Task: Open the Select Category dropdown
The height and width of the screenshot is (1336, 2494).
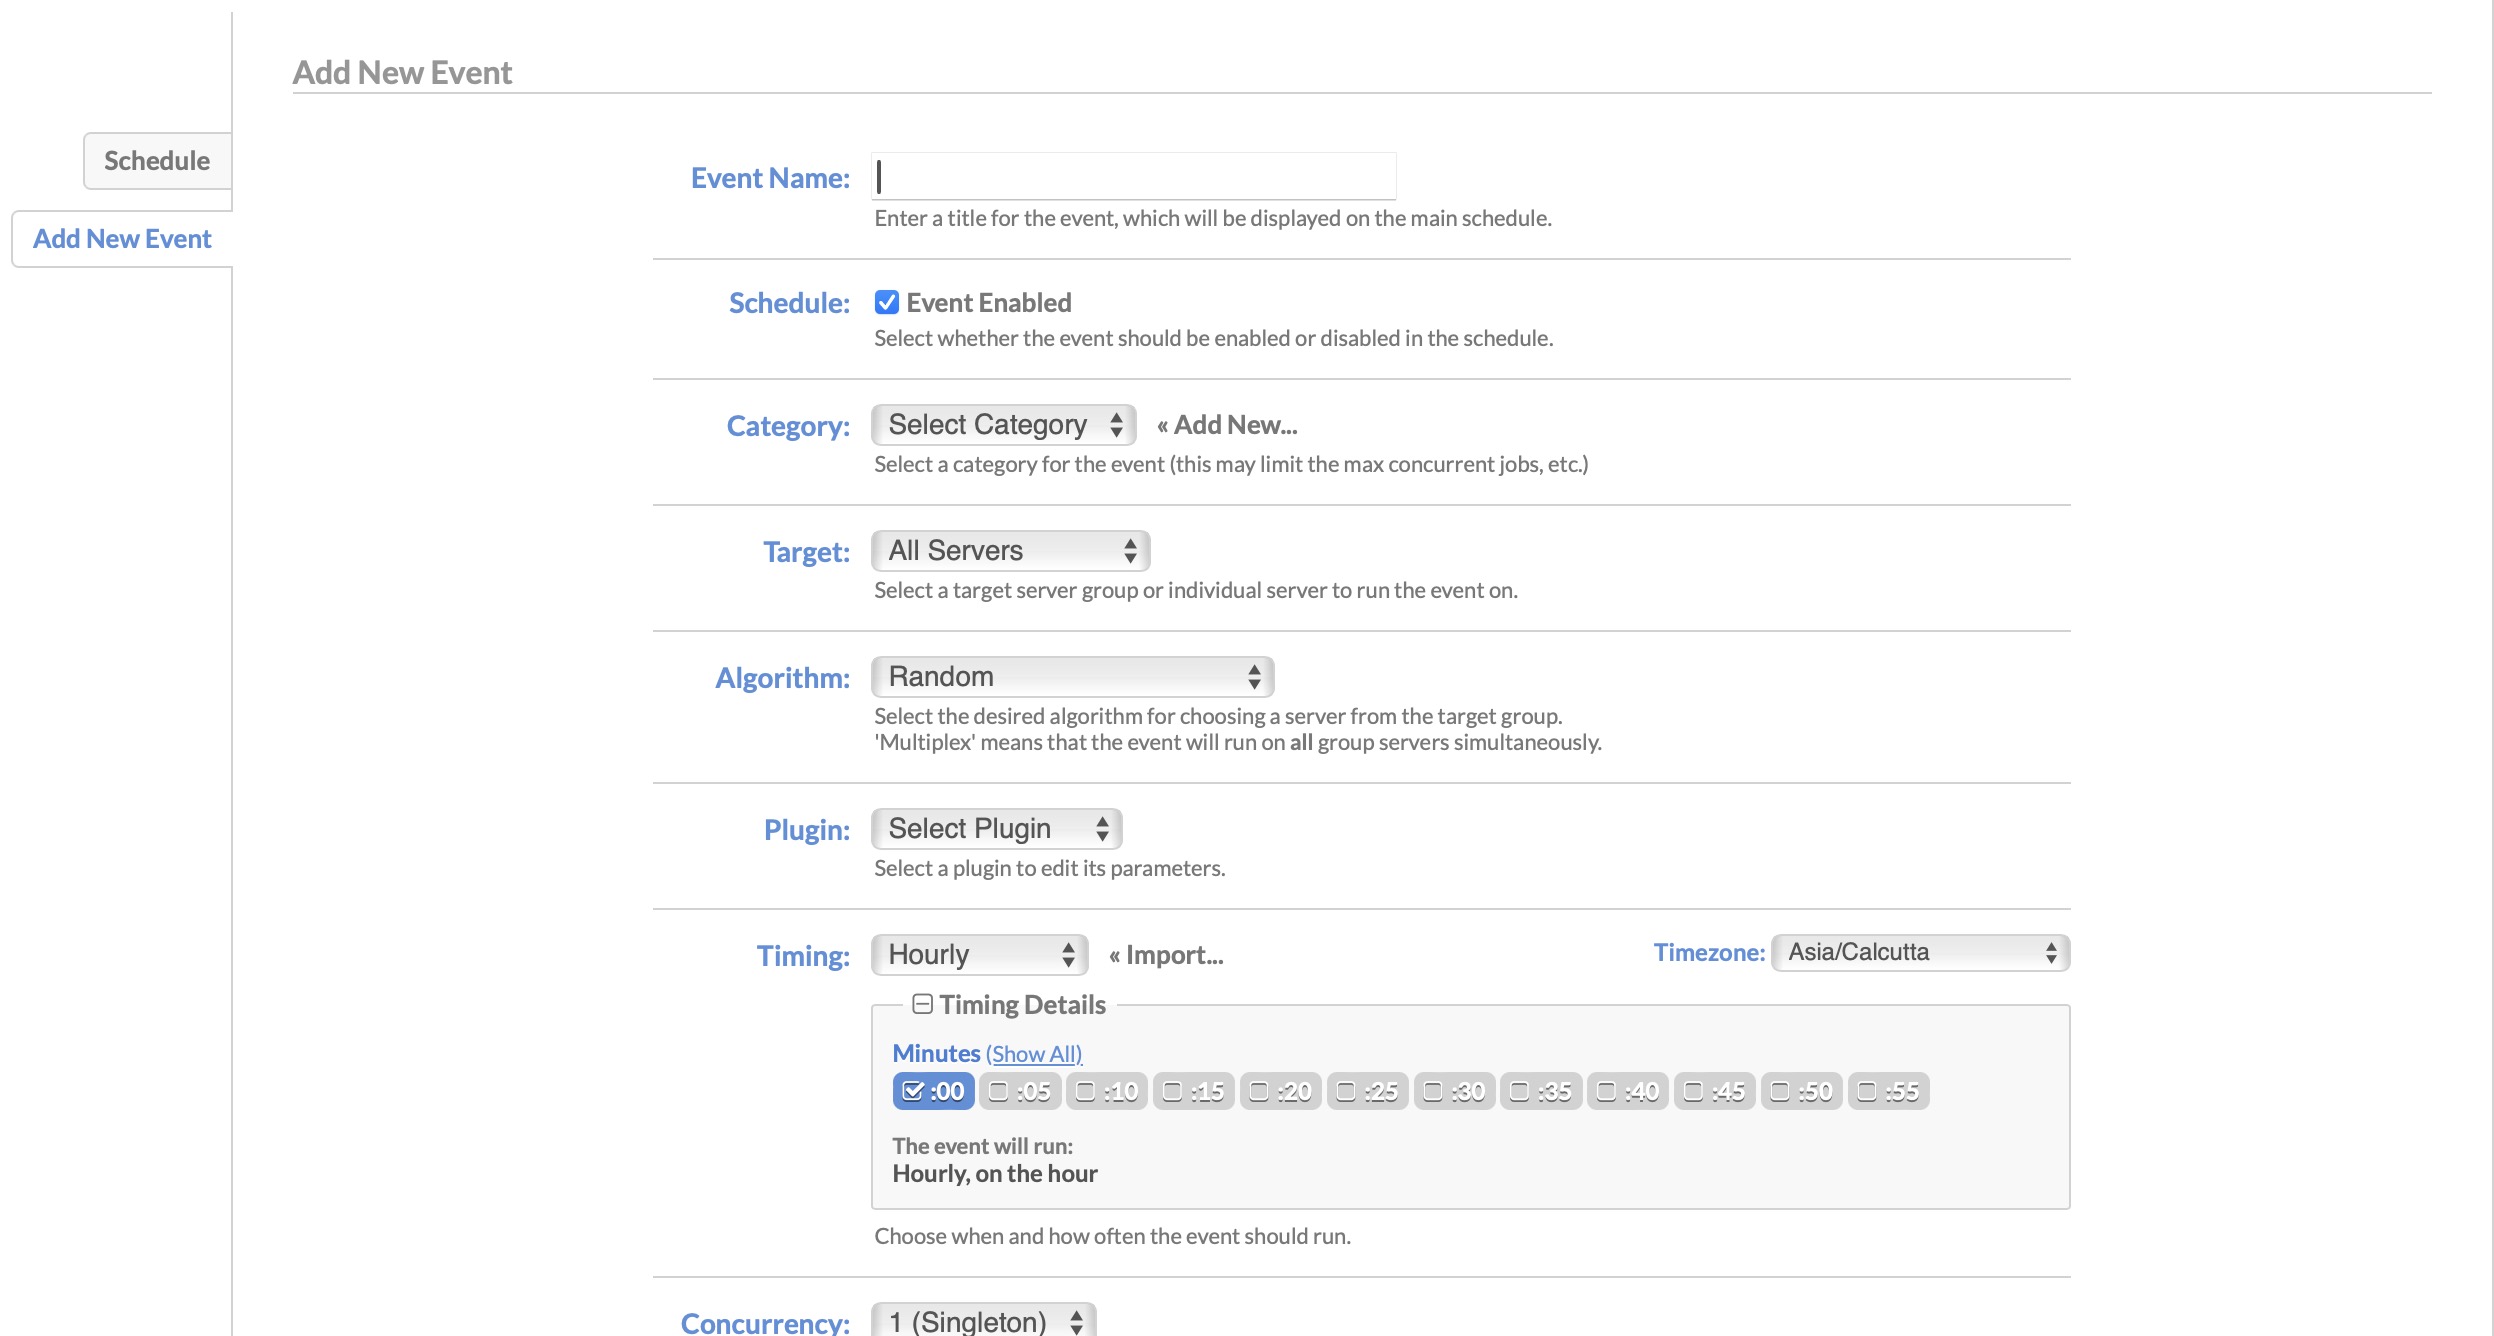Action: (x=1003, y=425)
